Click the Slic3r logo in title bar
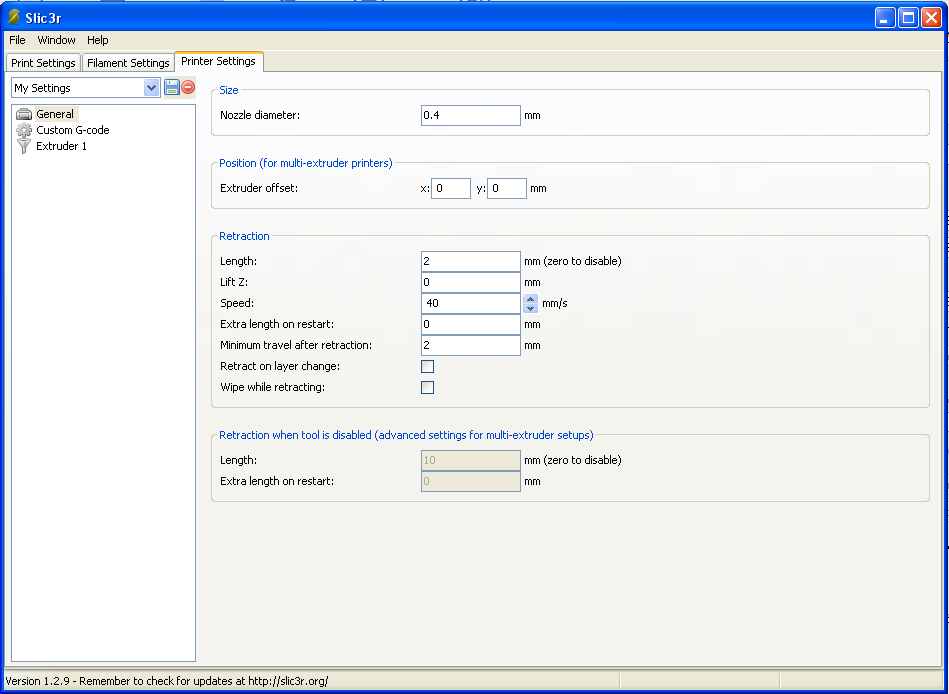This screenshot has width=949, height=694. point(13,17)
